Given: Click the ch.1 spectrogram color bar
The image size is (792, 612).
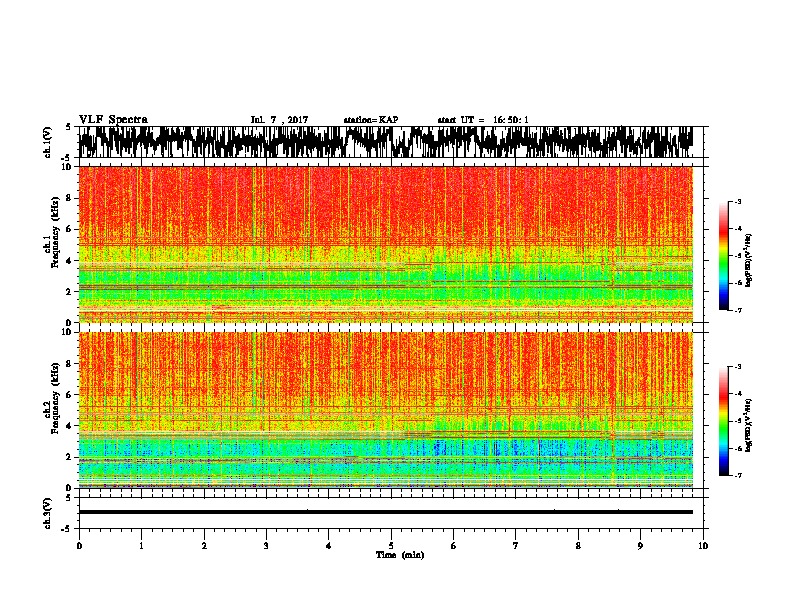Looking at the screenshot, I should click(x=724, y=256).
